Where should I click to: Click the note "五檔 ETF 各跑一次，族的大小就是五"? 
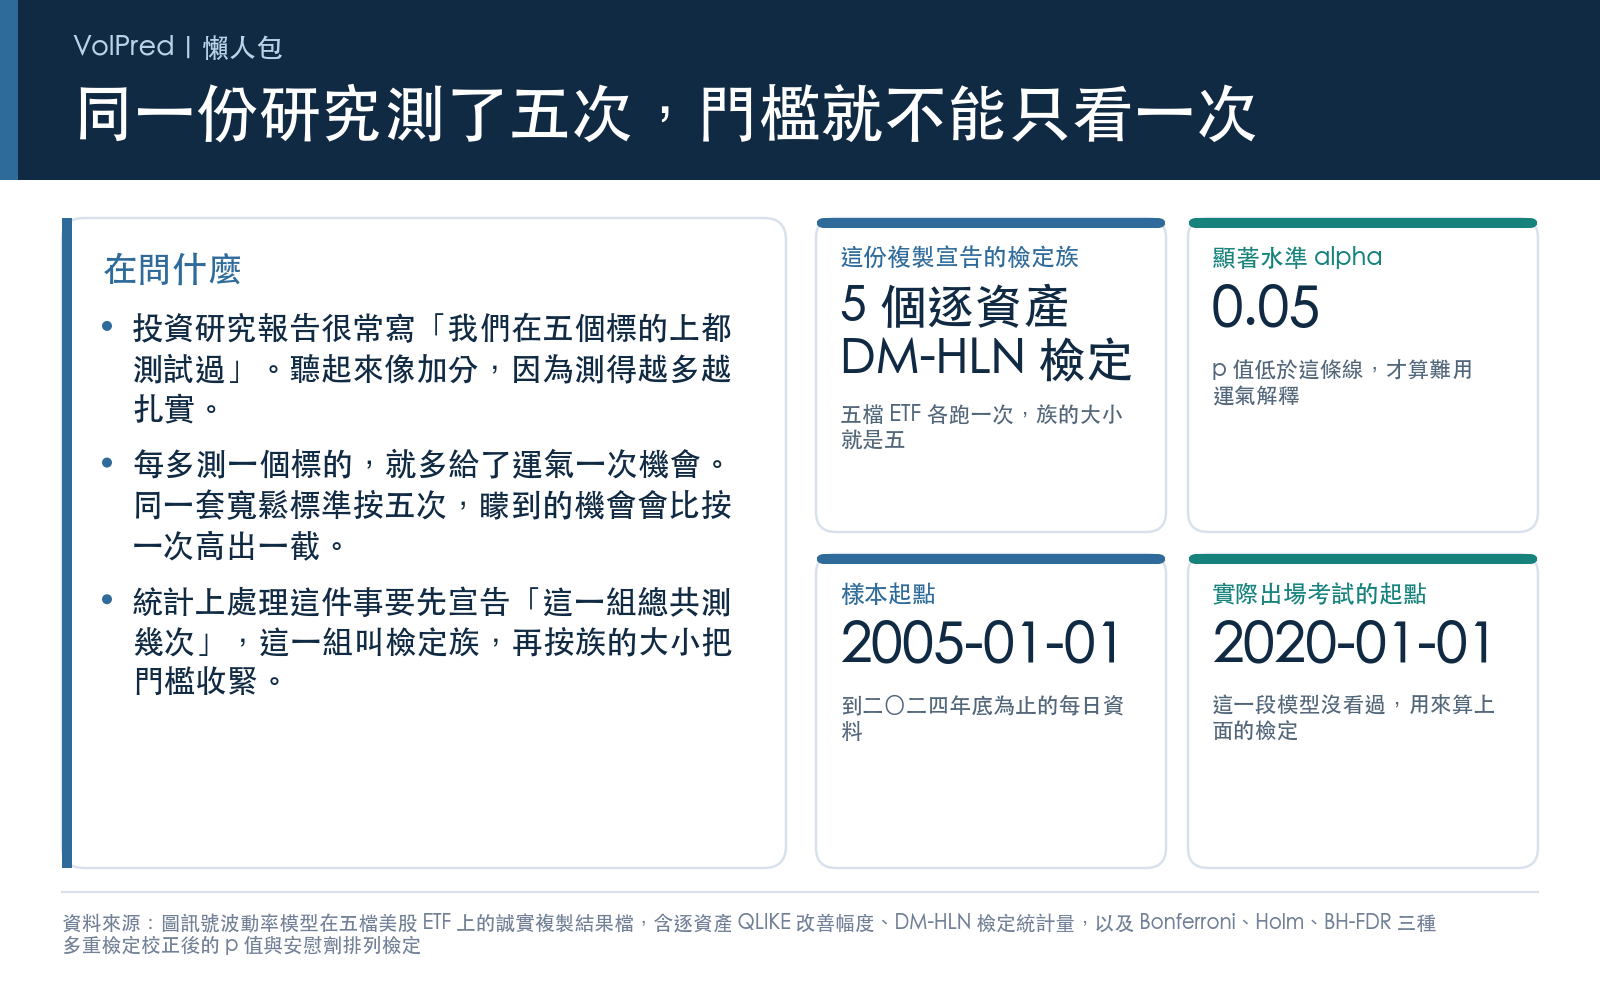pyautogui.click(x=982, y=427)
